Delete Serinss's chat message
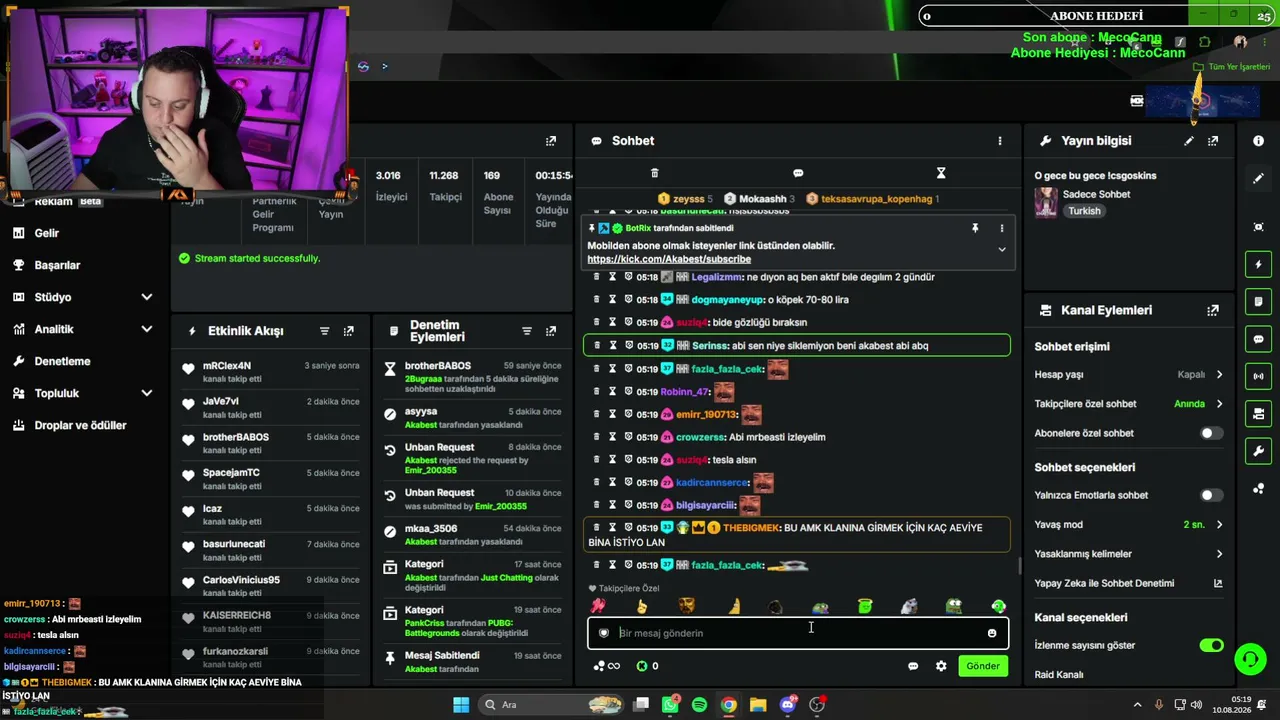 pyautogui.click(x=597, y=346)
